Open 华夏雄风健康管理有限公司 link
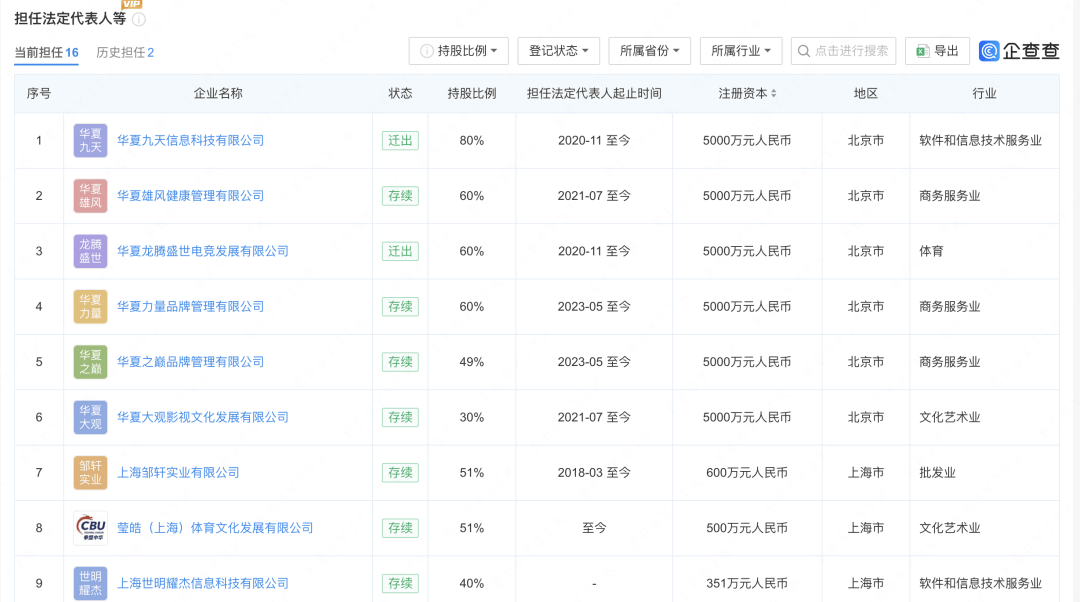The width and height of the screenshot is (1080, 602). click(x=191, y=196)
